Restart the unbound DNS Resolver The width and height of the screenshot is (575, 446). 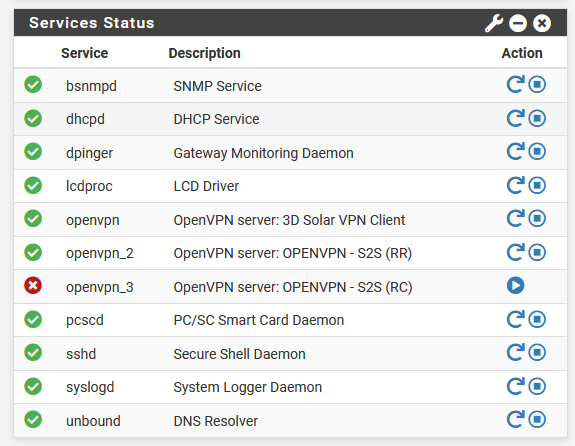516,419
